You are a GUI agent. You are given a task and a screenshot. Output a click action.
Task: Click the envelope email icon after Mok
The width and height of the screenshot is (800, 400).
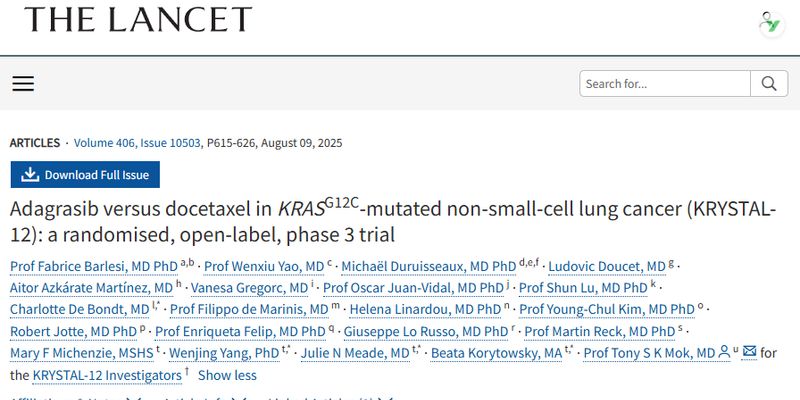(x=749, y=353)
